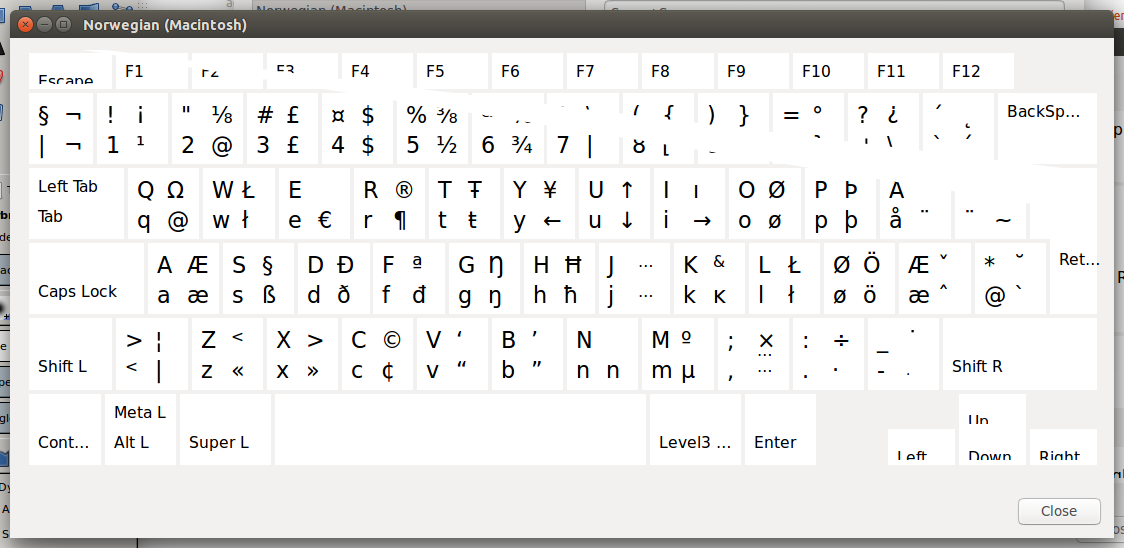Click the G key with eng symbol
The width and height of the screenshot is (1124, 548).
pyautogui.click(x=484, y=278)
